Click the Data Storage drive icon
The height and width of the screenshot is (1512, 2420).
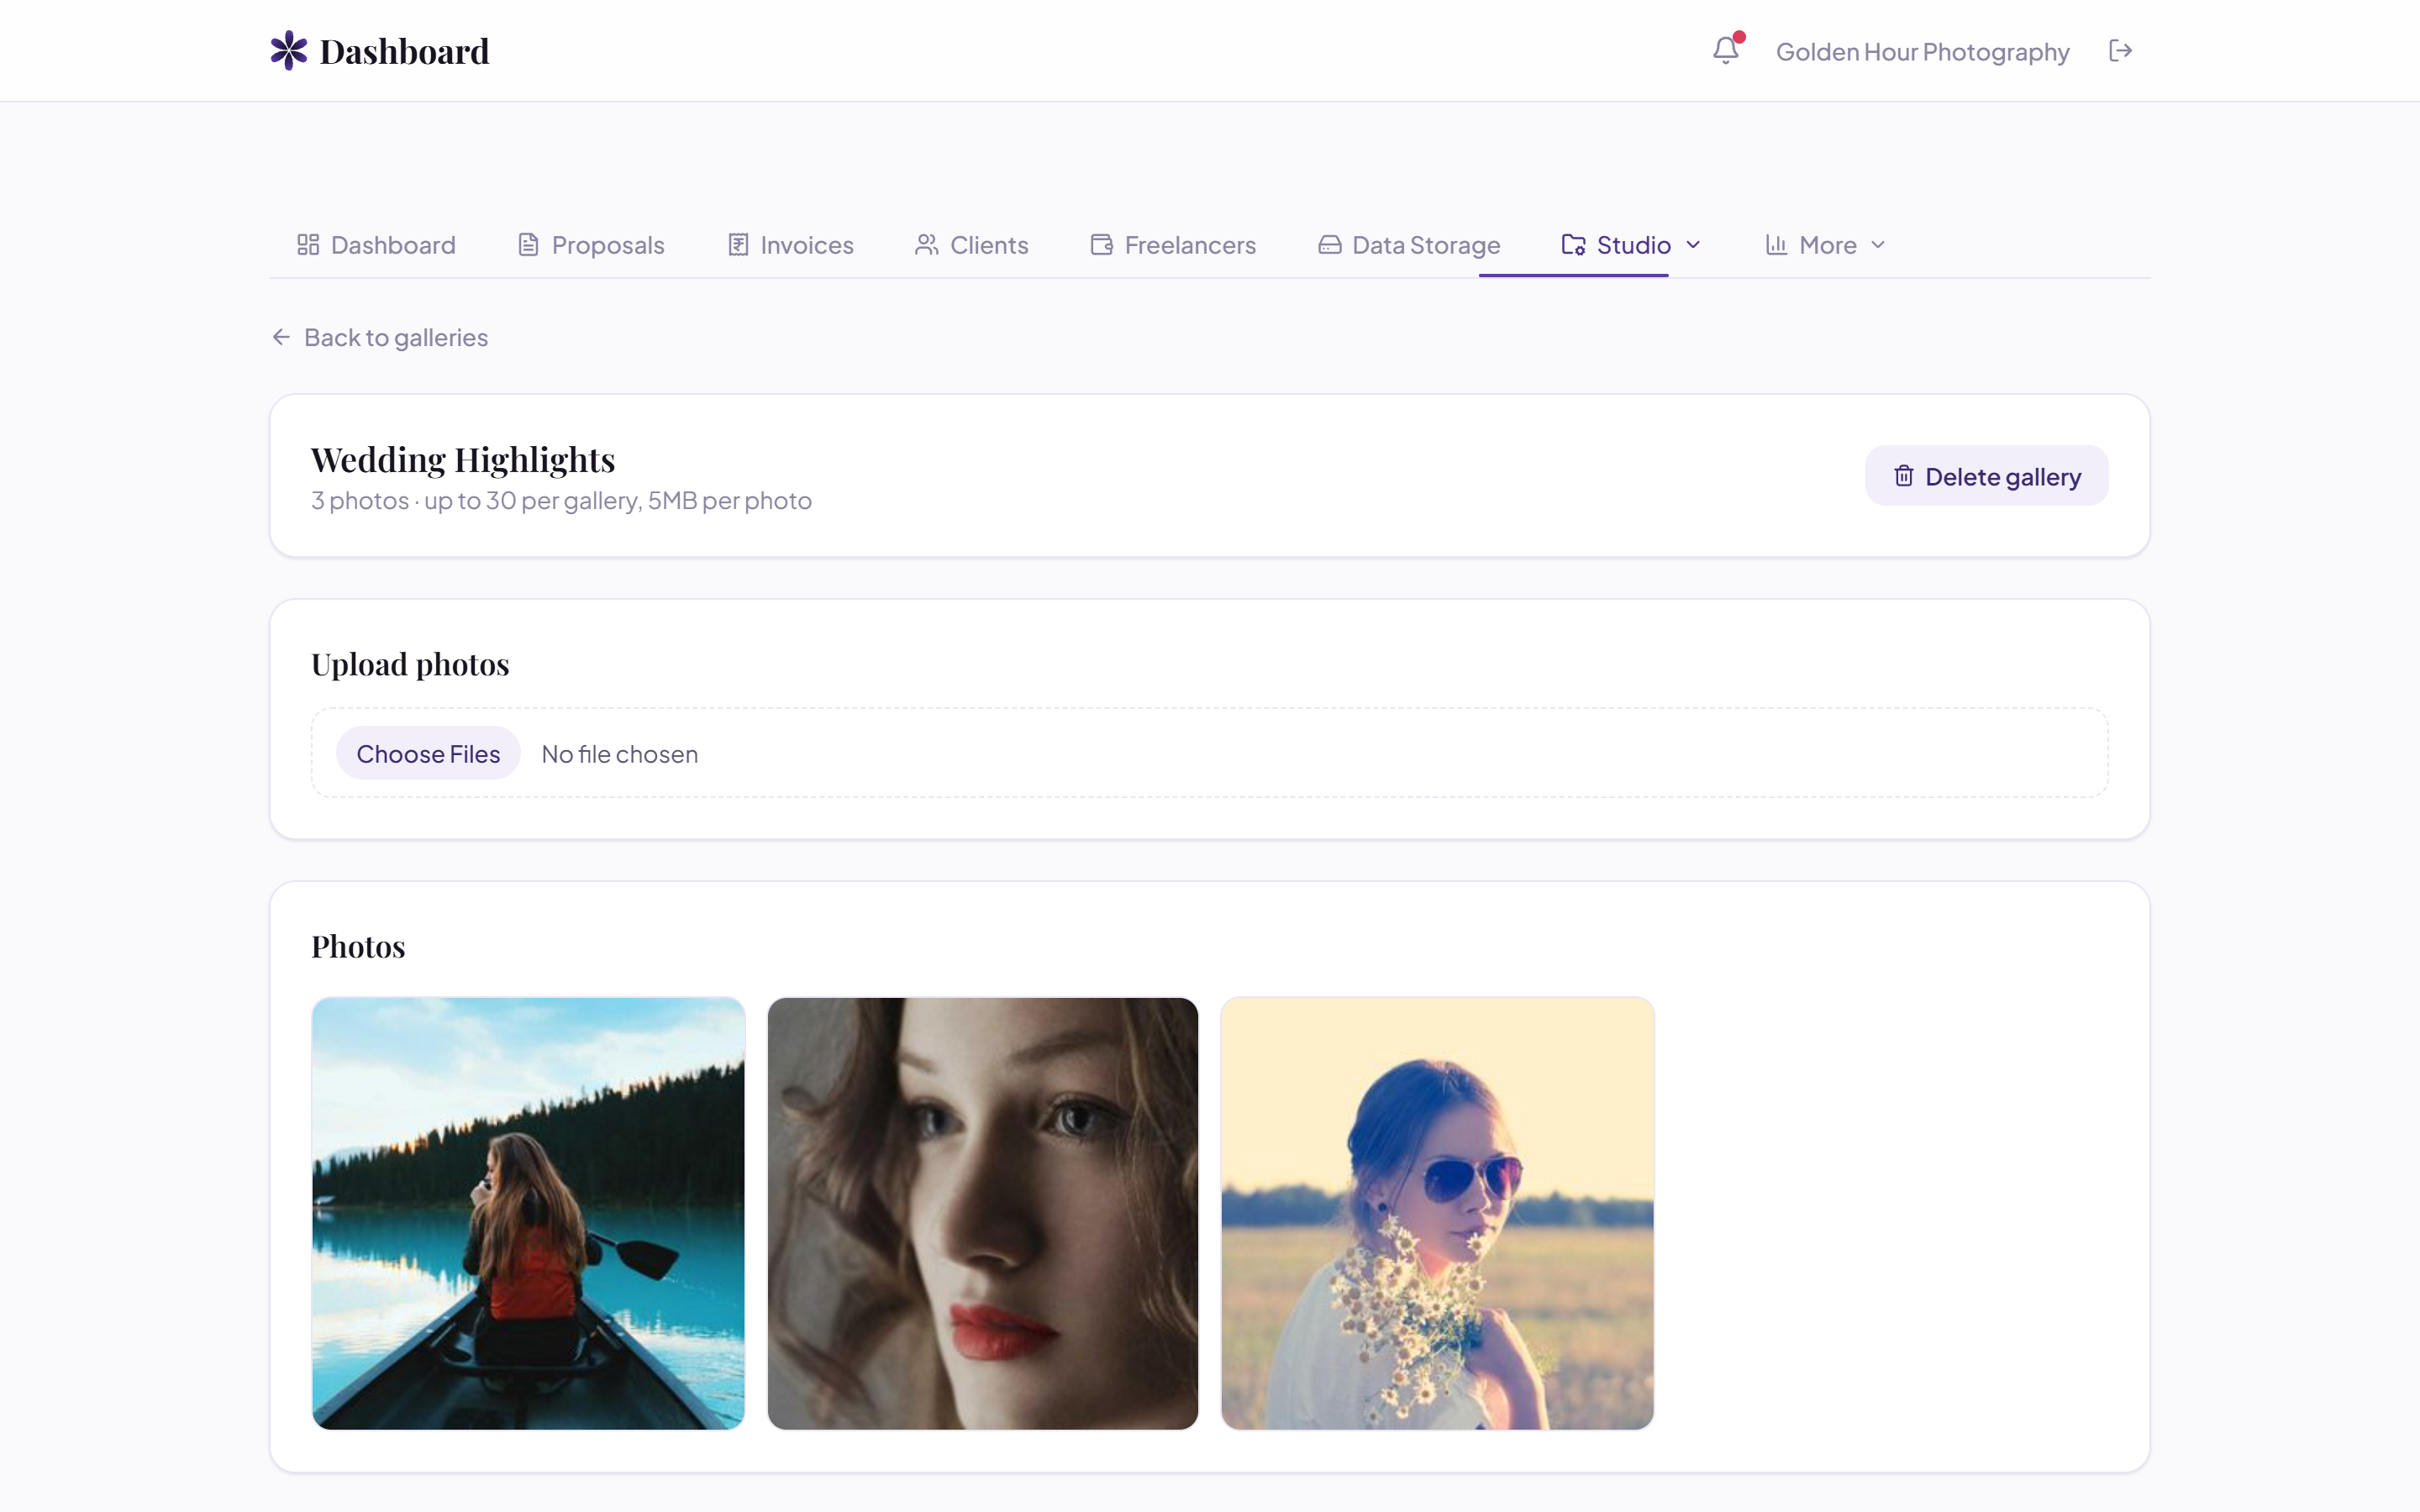1329,245
